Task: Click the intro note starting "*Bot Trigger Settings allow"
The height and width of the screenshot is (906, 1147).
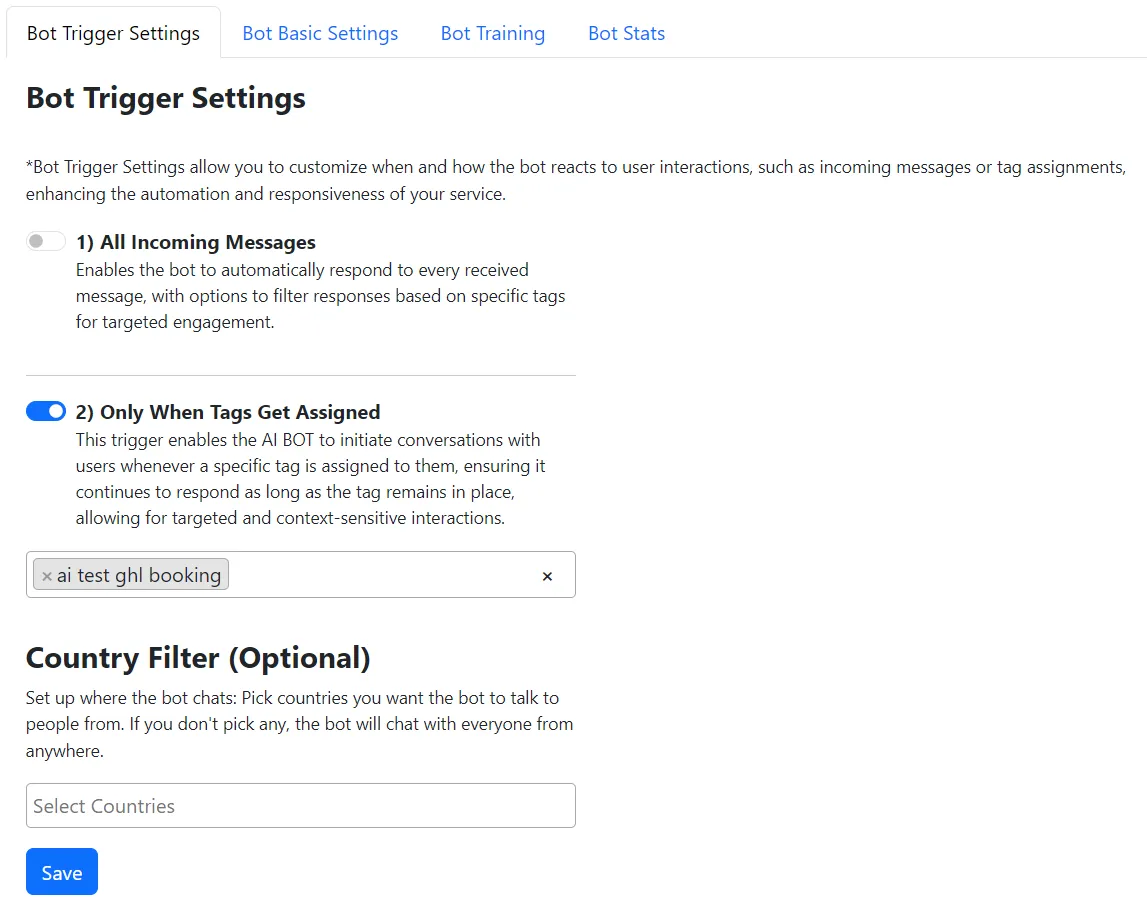Action: [575, 180]
